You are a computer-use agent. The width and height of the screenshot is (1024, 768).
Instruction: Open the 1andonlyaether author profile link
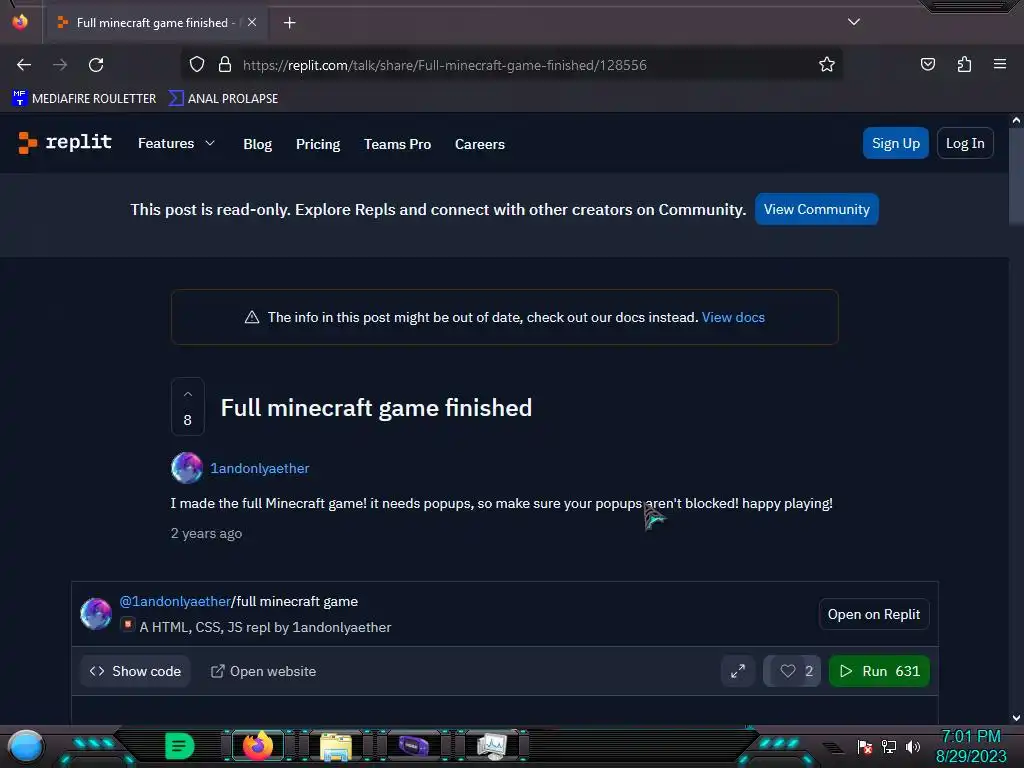click(259, 468)
